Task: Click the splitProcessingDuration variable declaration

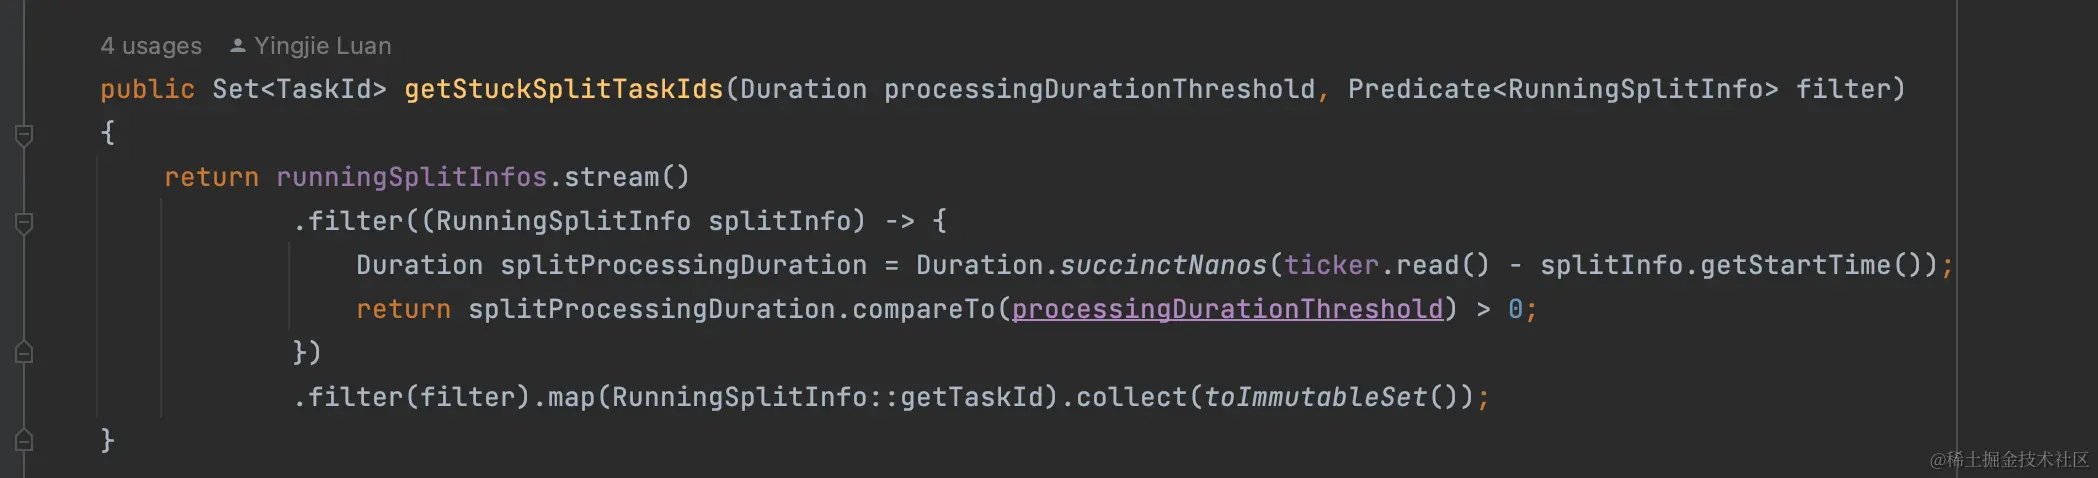Action: [x=683, y=265]
